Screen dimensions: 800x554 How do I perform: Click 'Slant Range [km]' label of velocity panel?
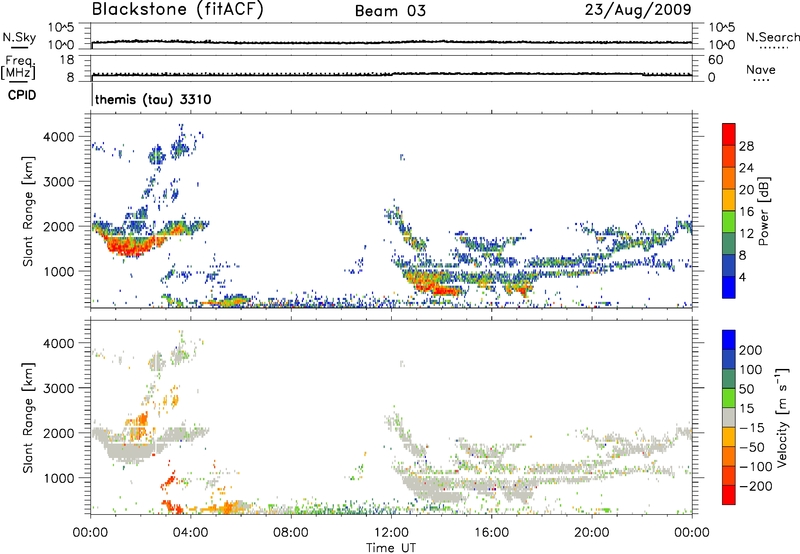point(28,417)
